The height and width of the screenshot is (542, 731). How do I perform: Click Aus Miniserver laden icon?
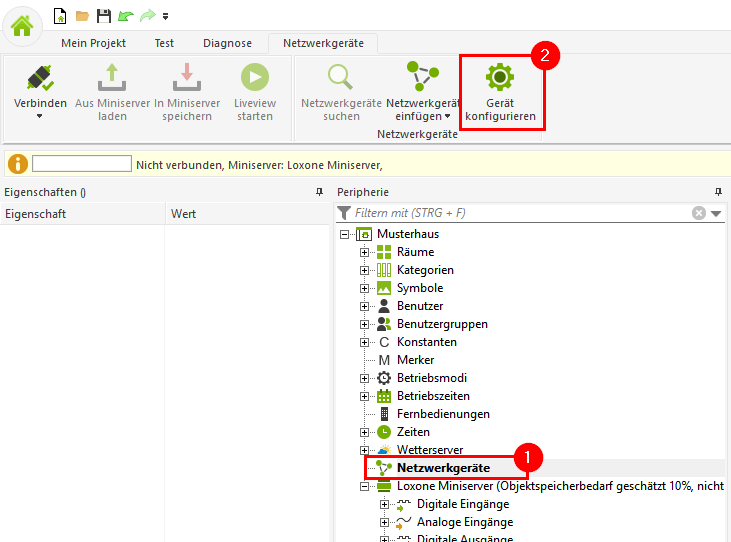click(112, 77)
